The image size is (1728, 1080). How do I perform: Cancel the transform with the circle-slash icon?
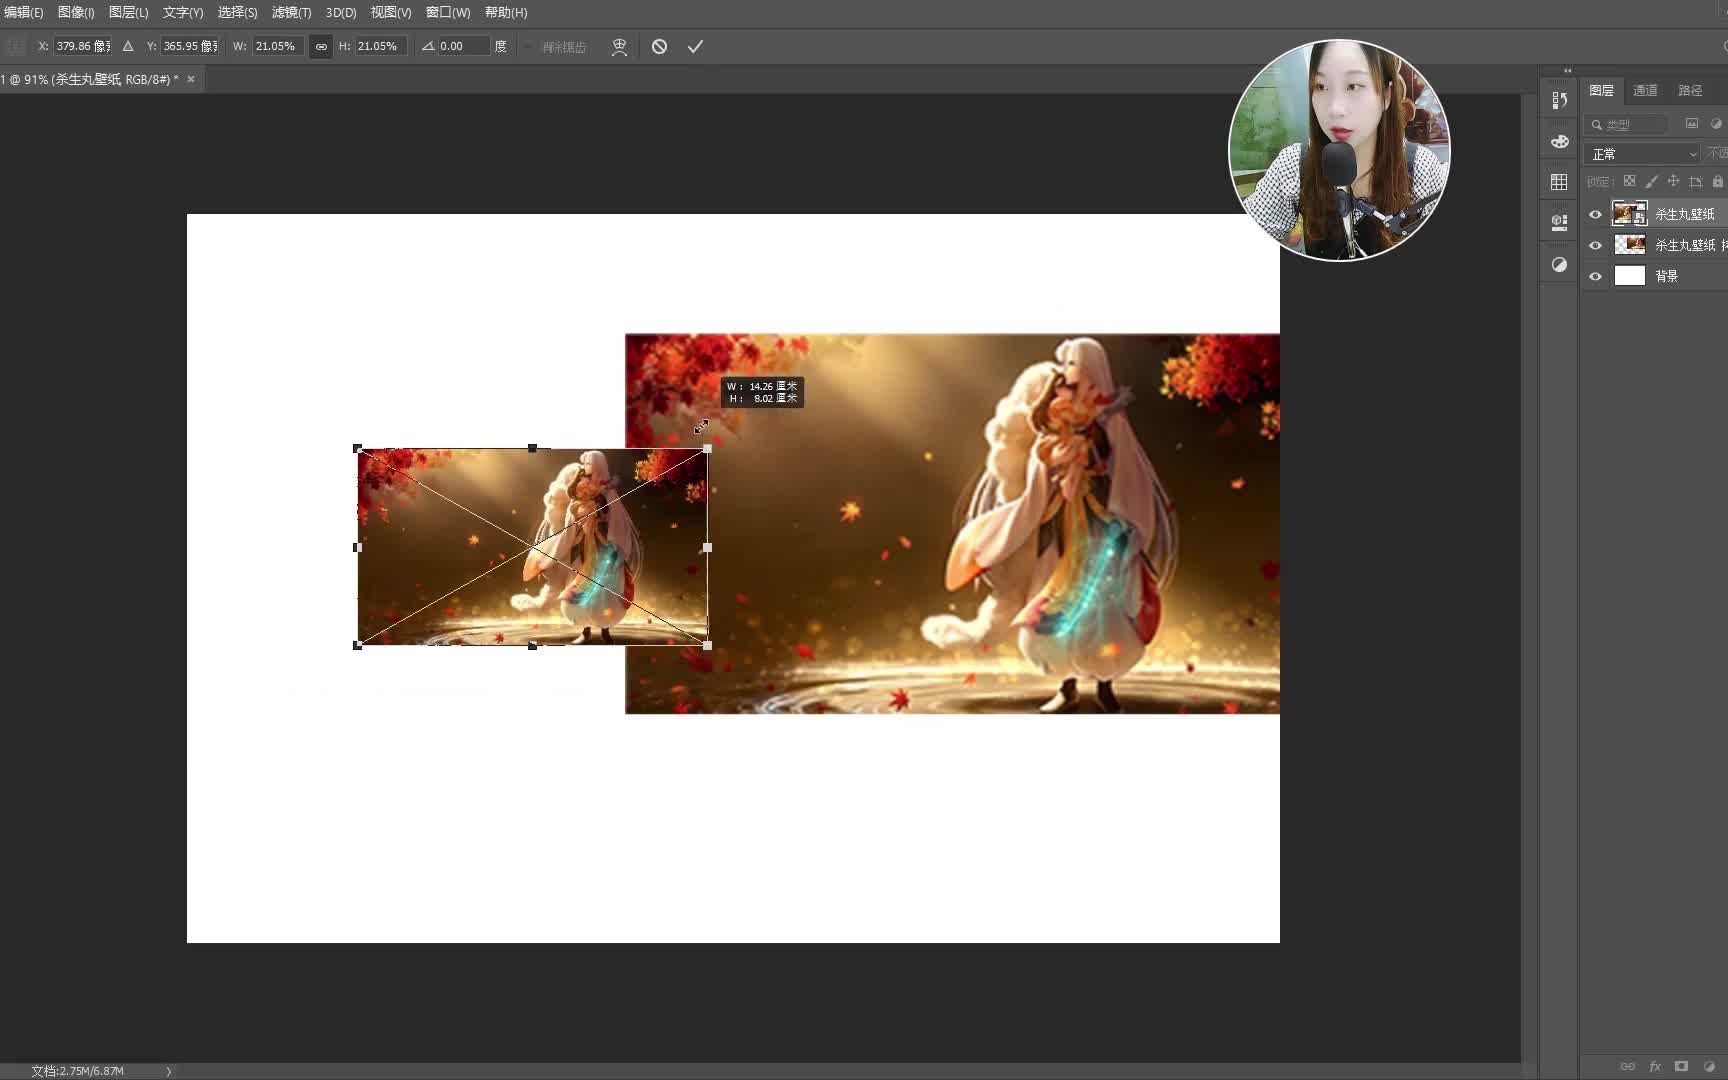click(x=659, y=46)
